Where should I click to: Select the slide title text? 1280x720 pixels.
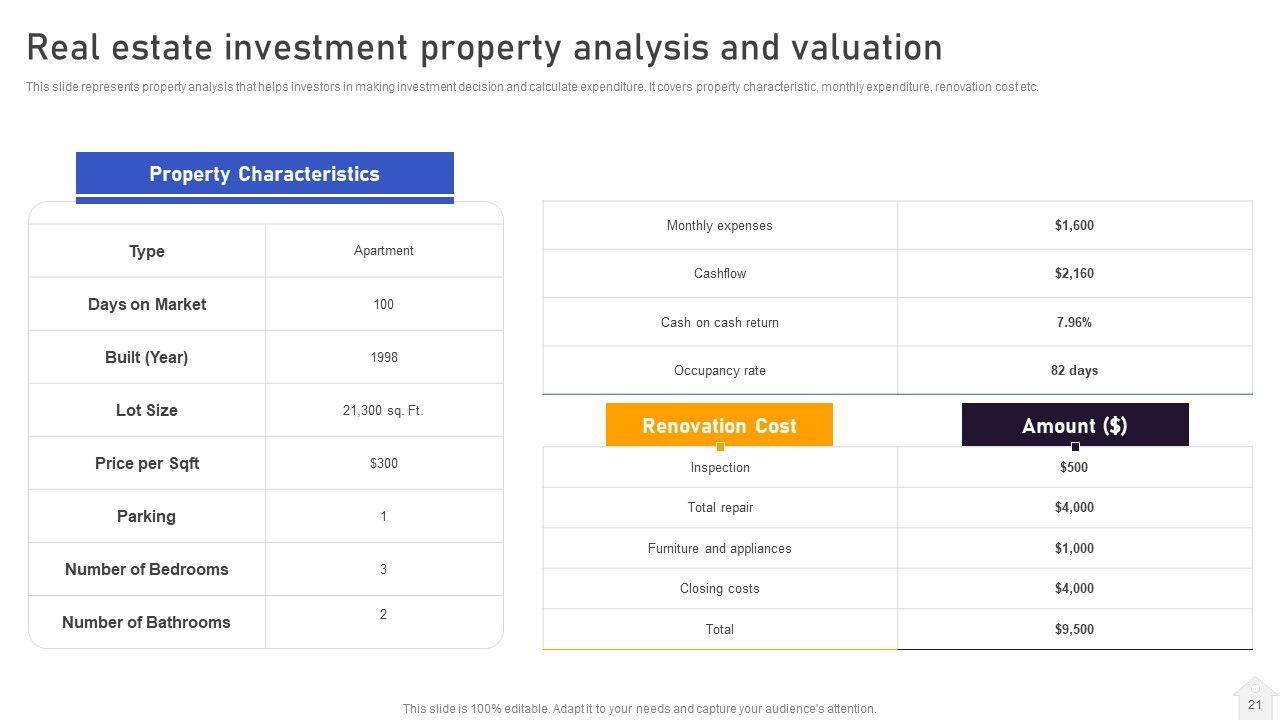click(x=485, y=48)
